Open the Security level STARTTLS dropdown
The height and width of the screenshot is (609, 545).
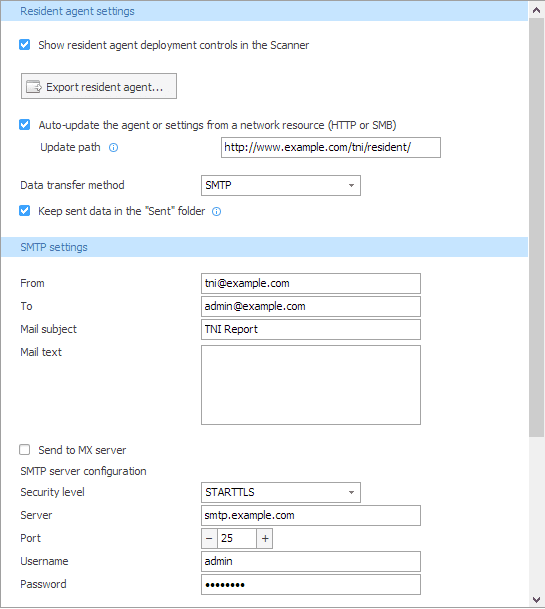281,492
